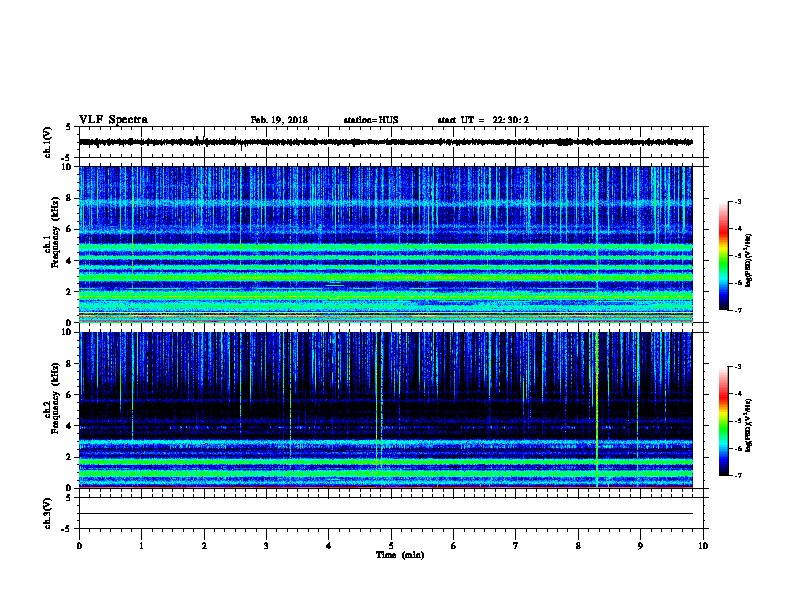The height and width of the screenshot is (612, 792).
Task: Click inside the ch.2 spectrogram panel
Action: coord(386,410)
